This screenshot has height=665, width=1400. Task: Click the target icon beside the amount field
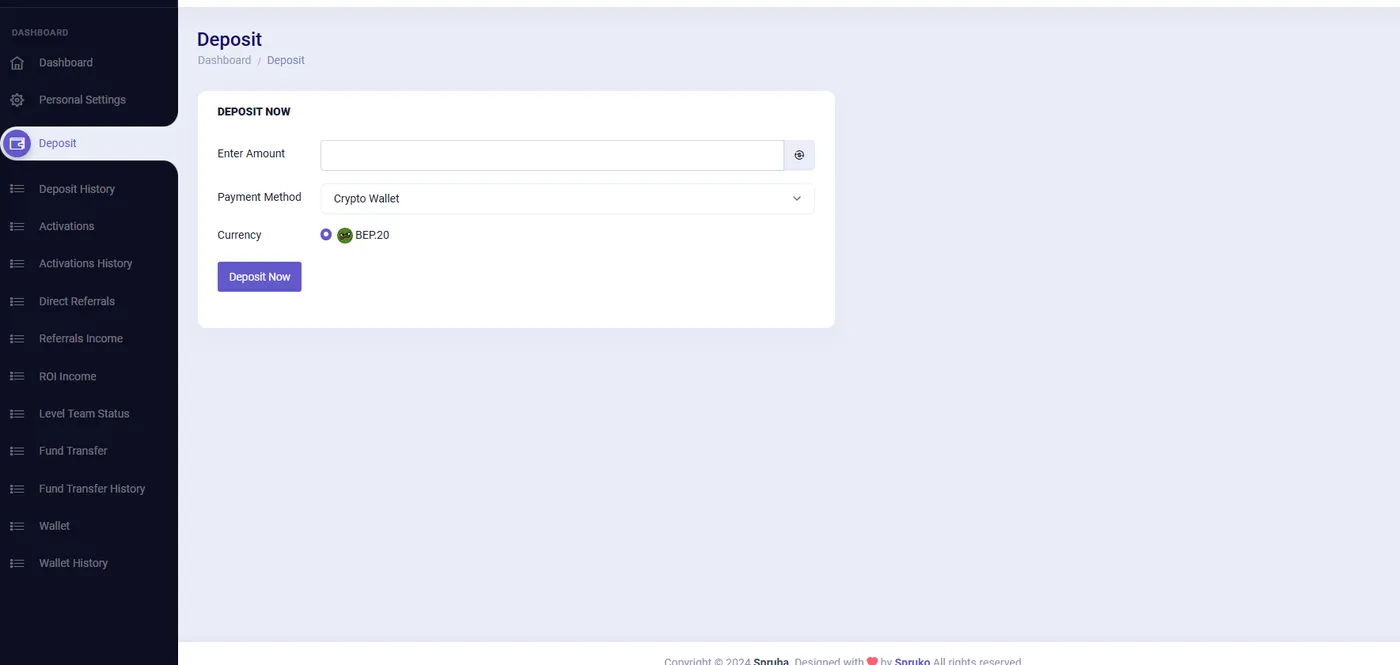click(799, 155)
